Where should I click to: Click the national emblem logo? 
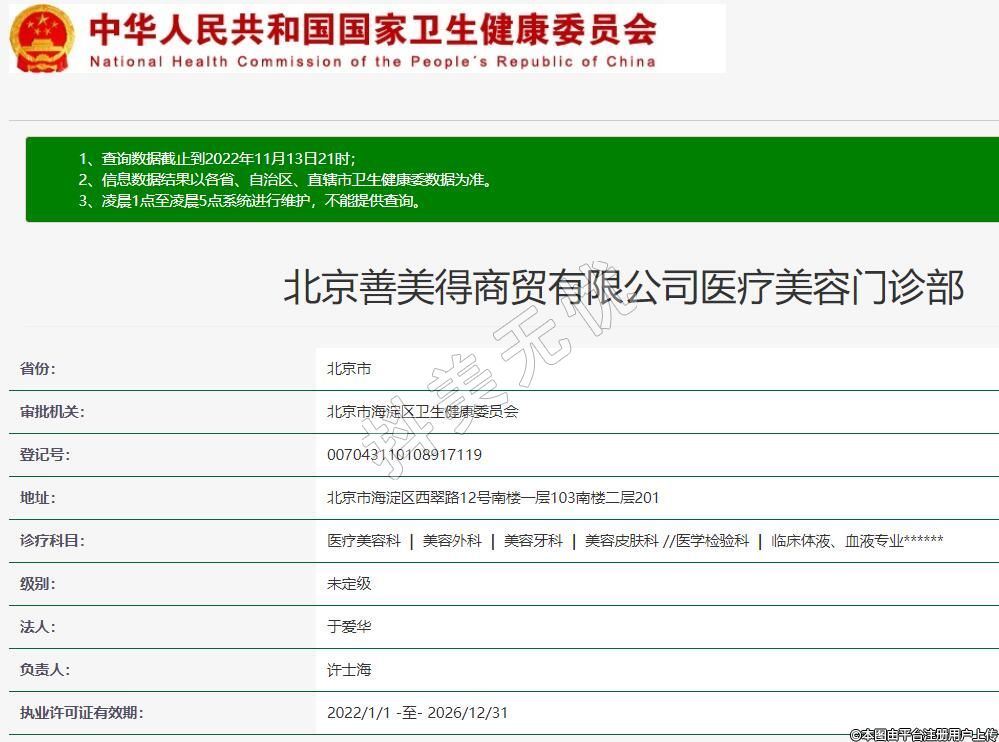point(42,37)
